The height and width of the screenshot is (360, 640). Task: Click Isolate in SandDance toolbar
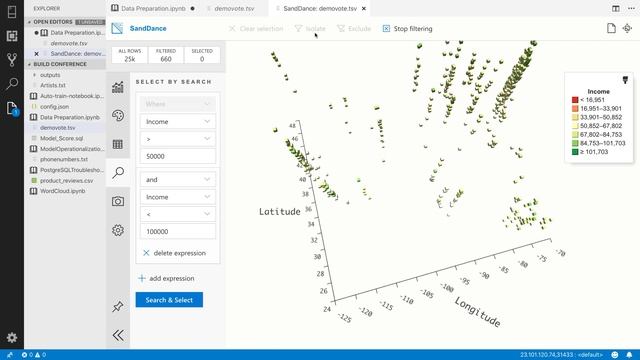click(x=310, y=29)
